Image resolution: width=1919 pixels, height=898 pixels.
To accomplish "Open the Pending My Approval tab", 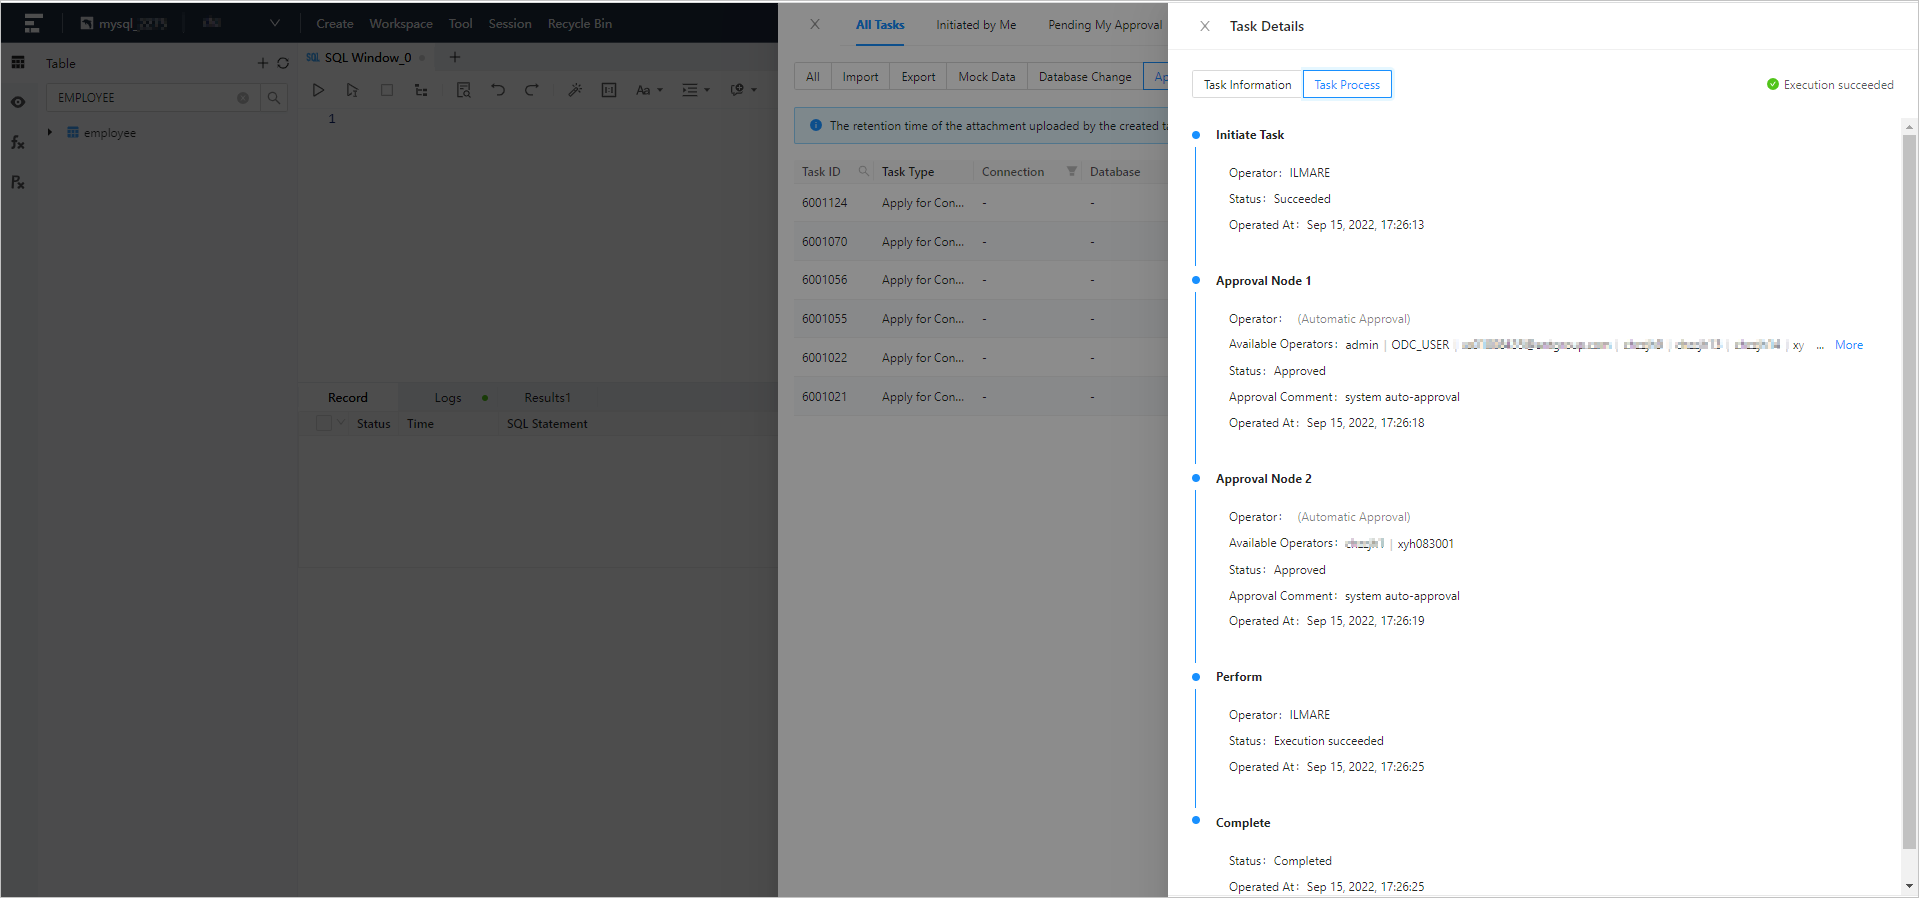I will (x=1105, y=25).
